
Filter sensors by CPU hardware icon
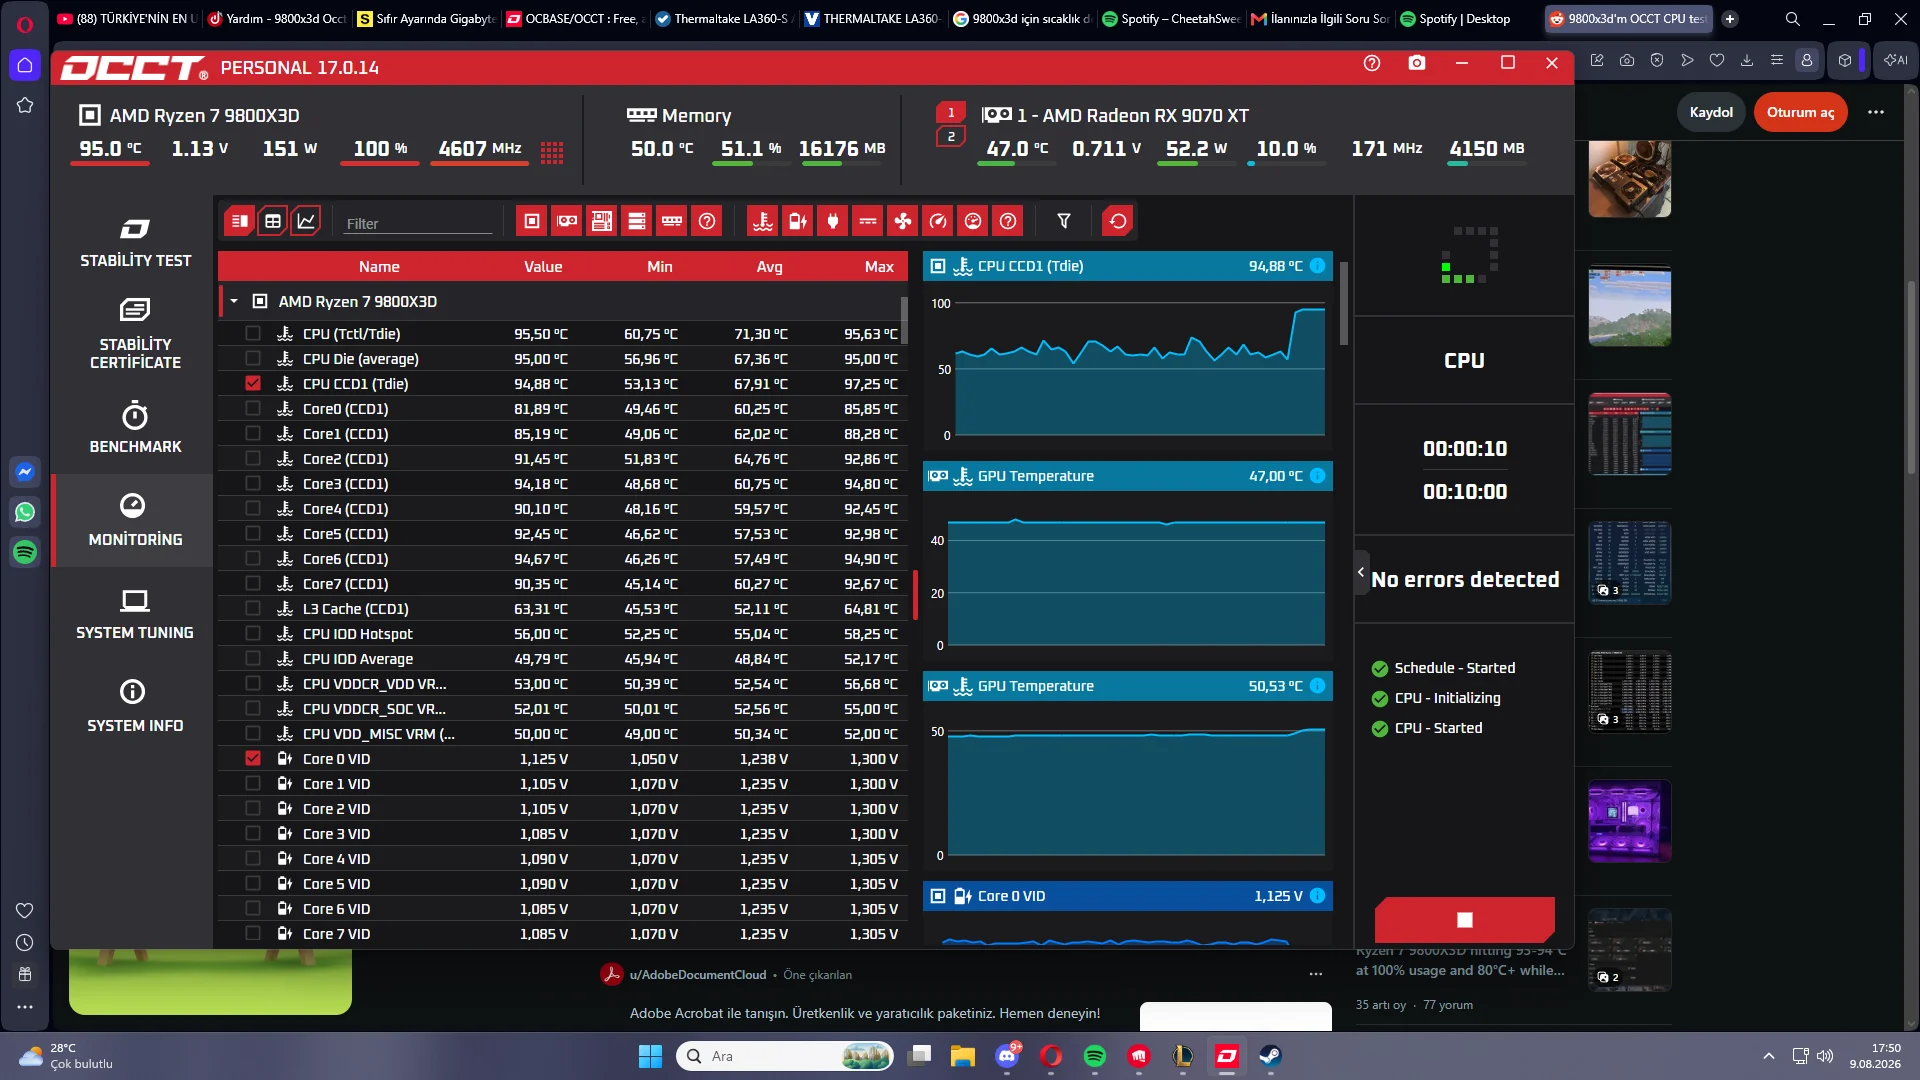[x=532, y=221]
